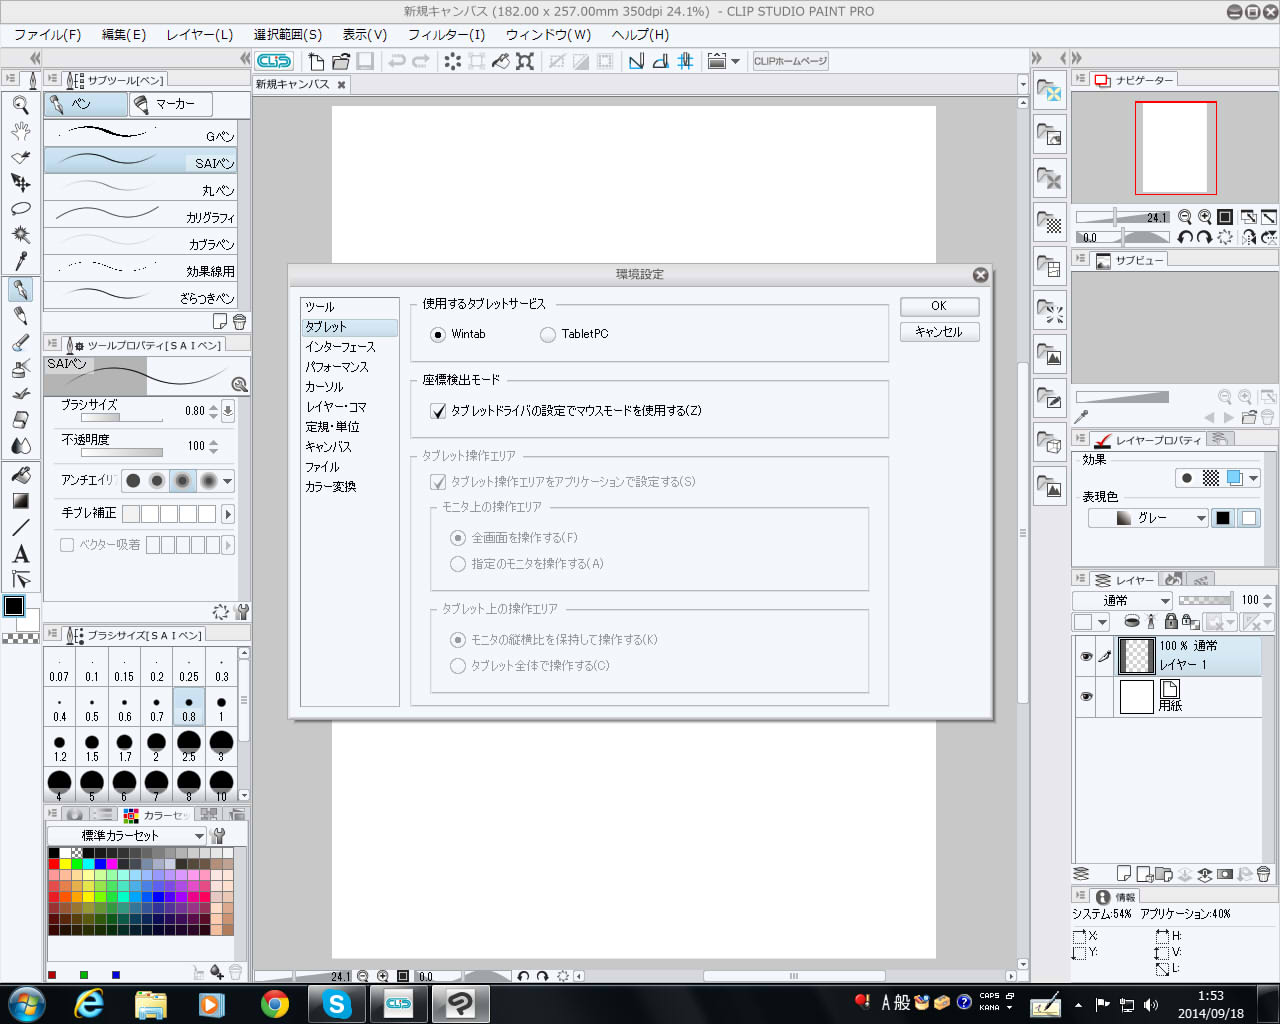Open the Filter menu
The height and width of the screenshot is (1024, 1280).
(x=445, y=35)
